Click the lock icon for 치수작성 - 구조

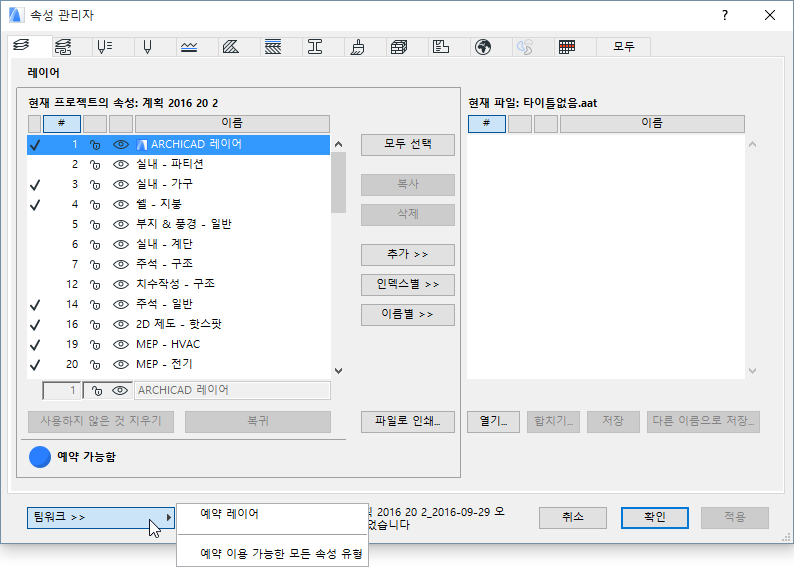pos(95,285)
